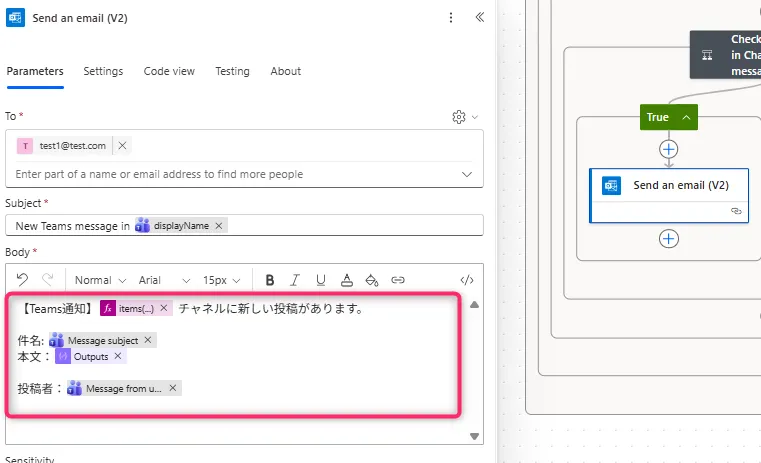Open the Normal paragraph style dropdown
The height and width of the screenshot is (463, 761).
coord(100,280)
